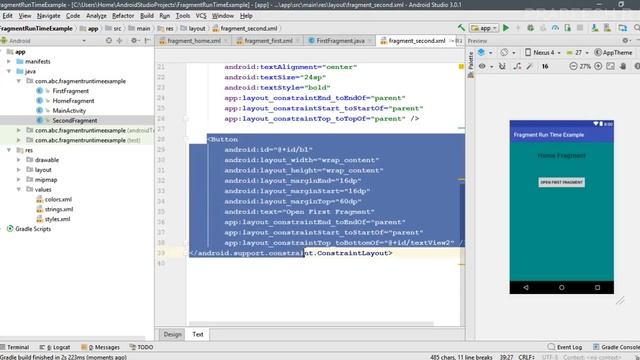Screen dimensions: 640x360
Task: Open the app run configuration dropdown
Action: coord(484,28)
